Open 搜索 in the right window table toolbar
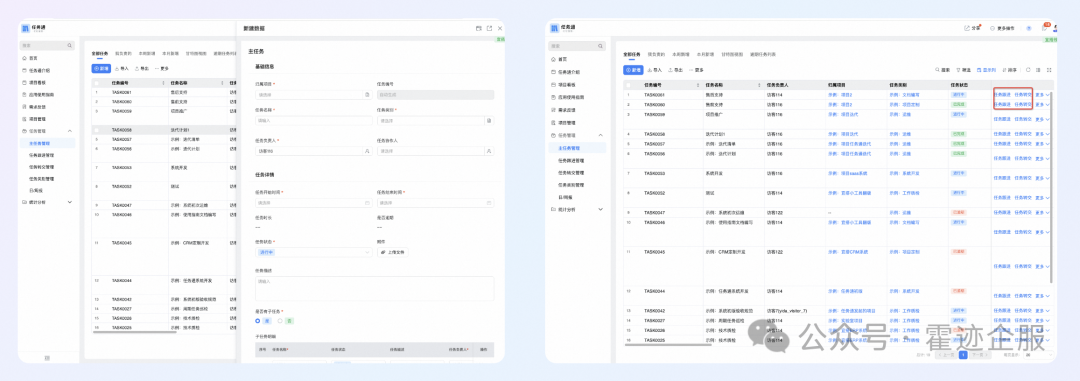This screenshot has width=1080, height=381. 942,70
